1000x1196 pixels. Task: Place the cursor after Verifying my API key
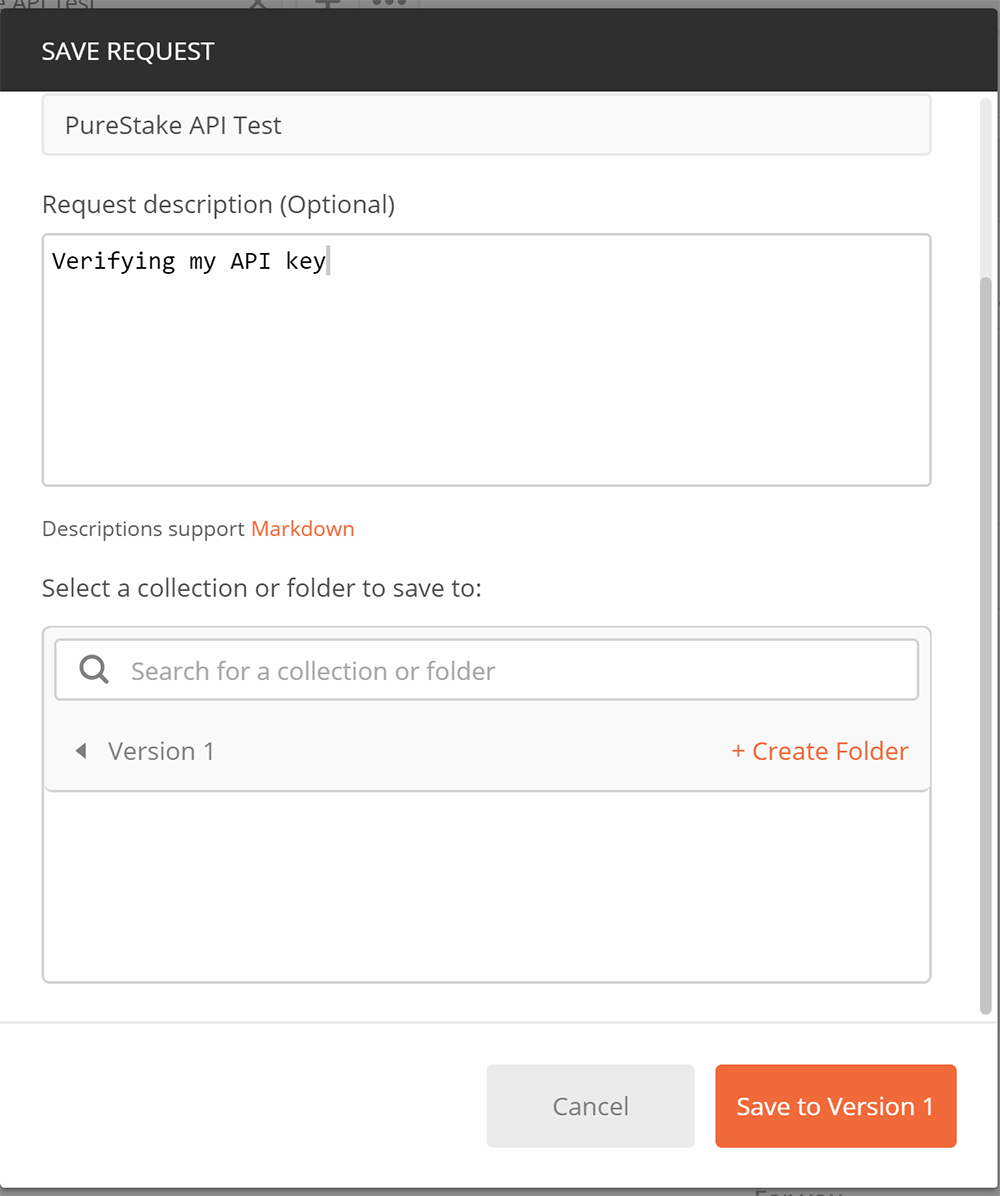coord(328,260)
